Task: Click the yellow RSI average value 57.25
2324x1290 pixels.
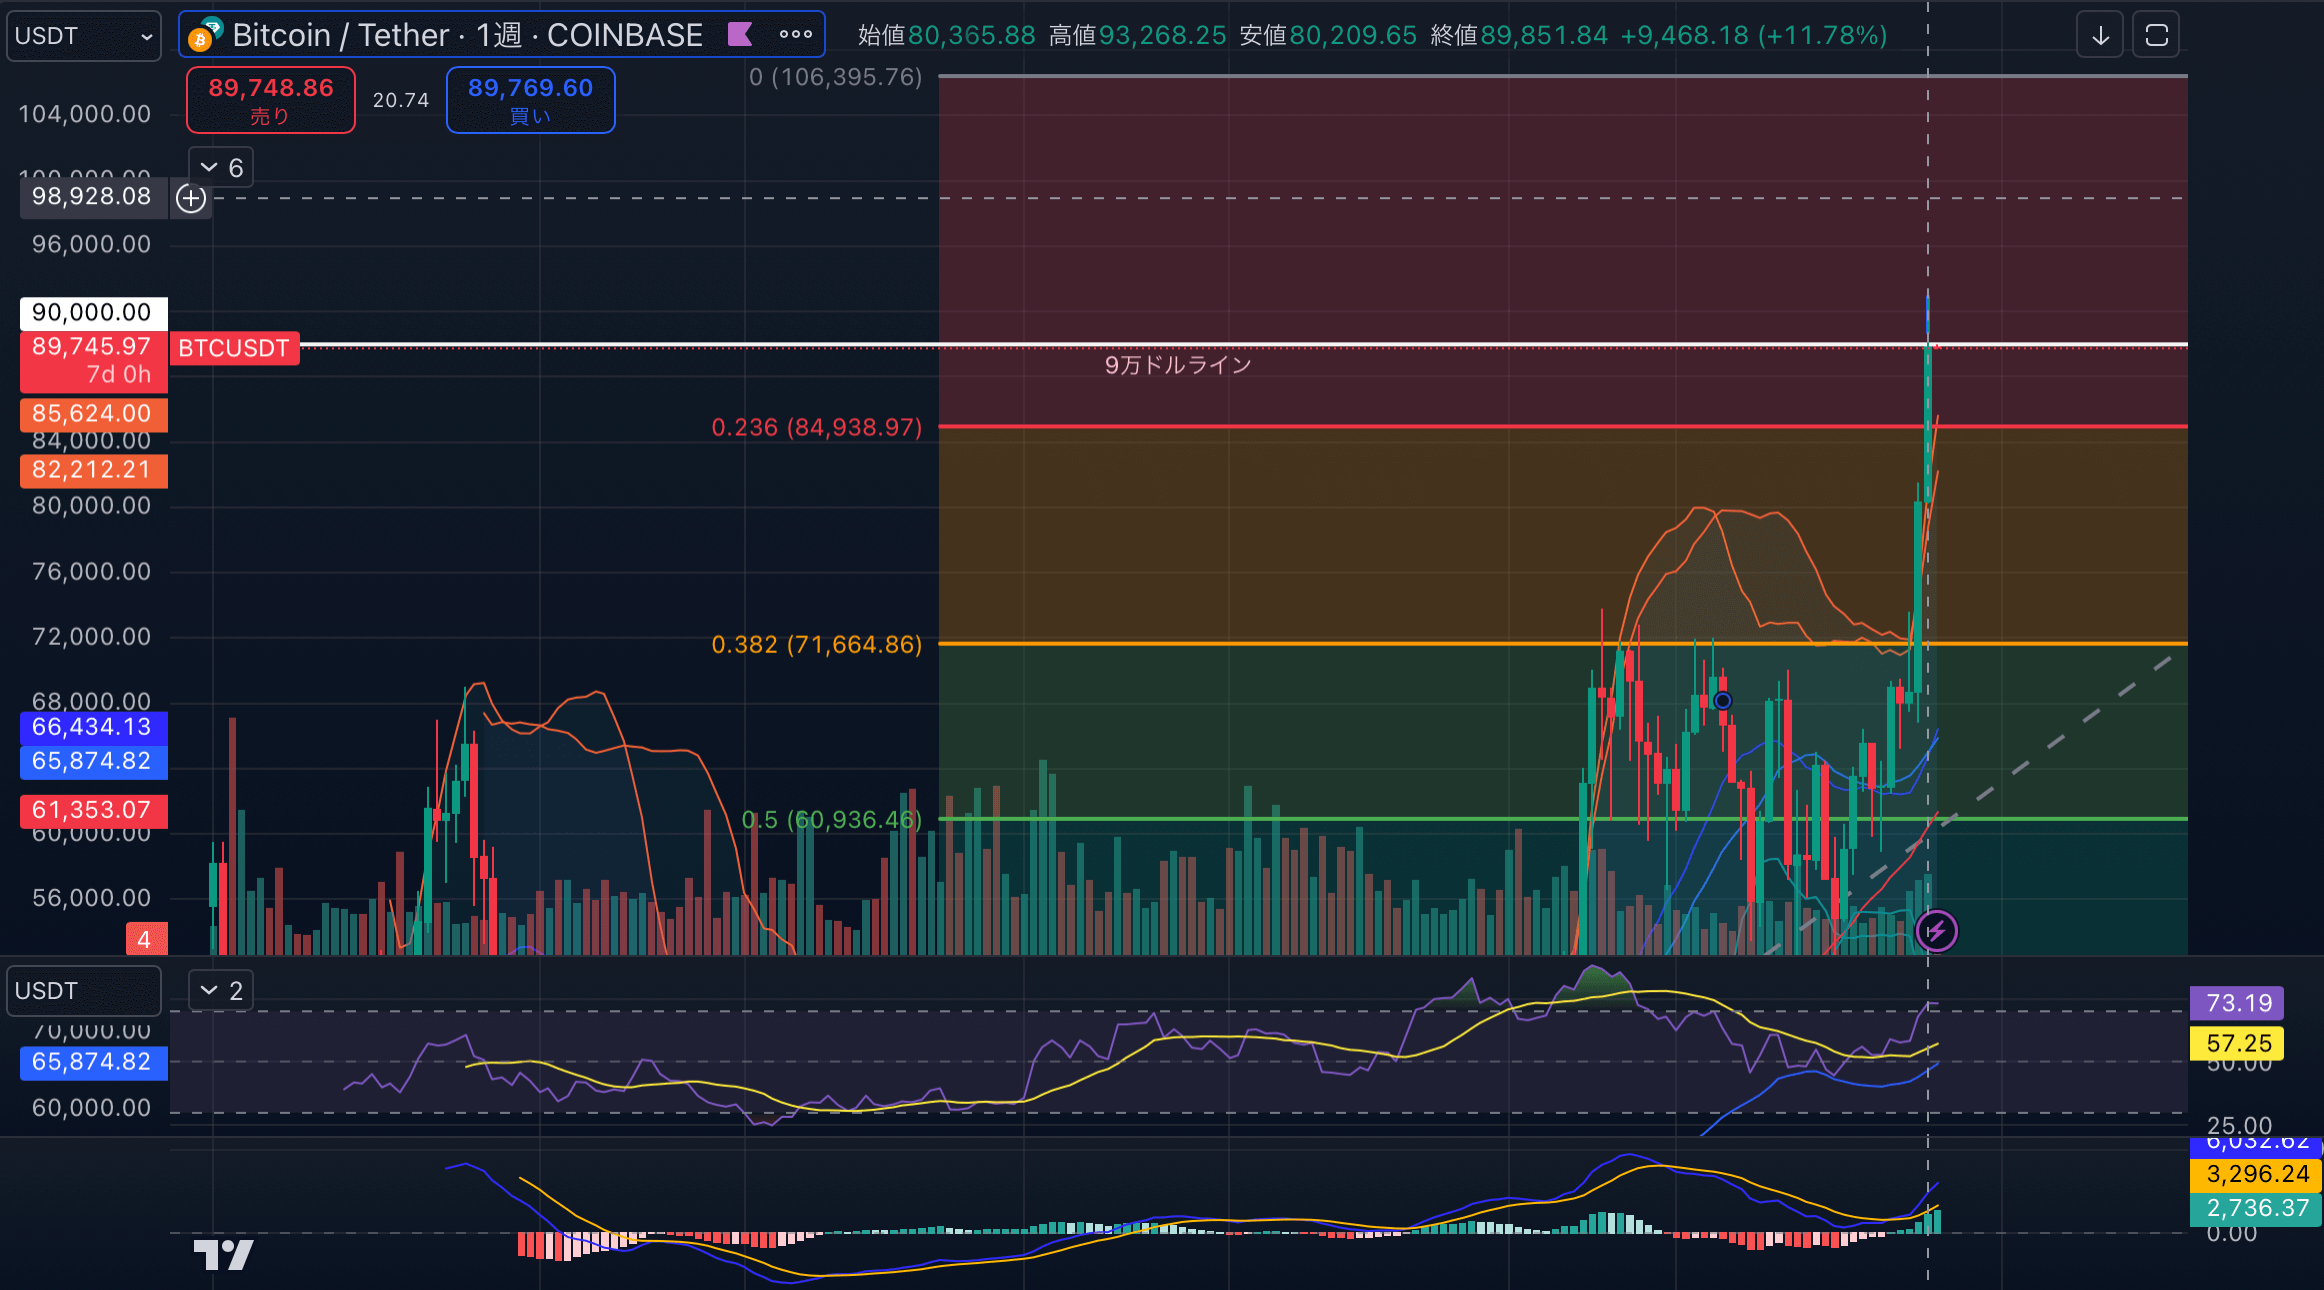Action: (2238, 1043)
